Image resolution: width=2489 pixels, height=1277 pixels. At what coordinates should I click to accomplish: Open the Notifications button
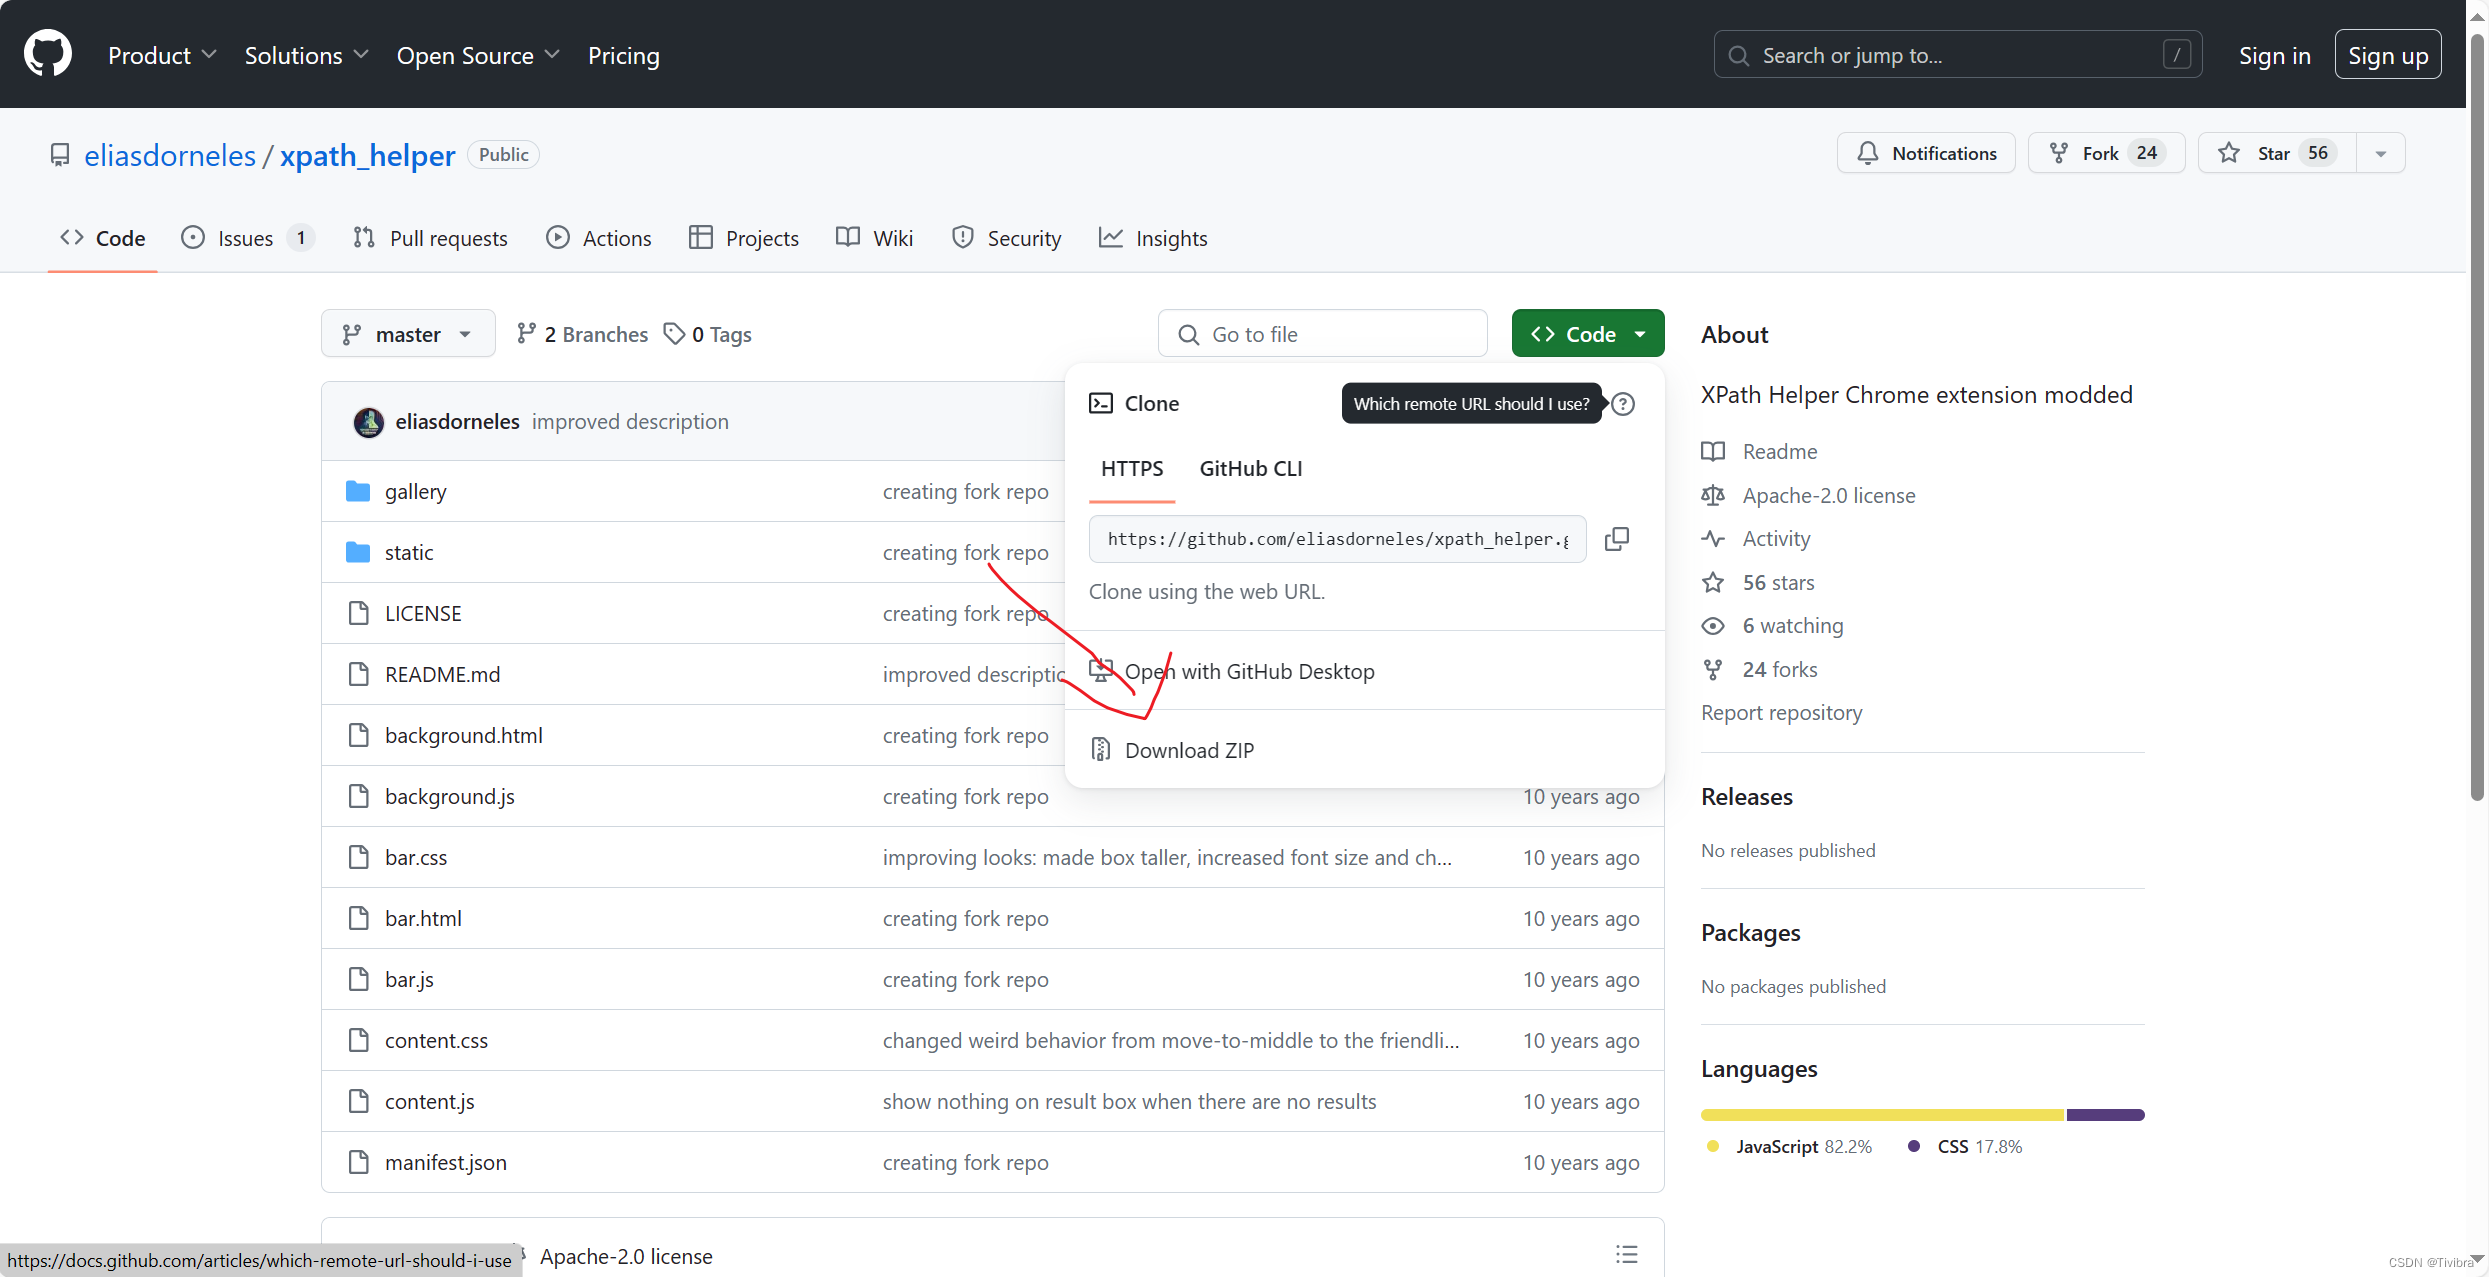click(x=1925, y=153)
